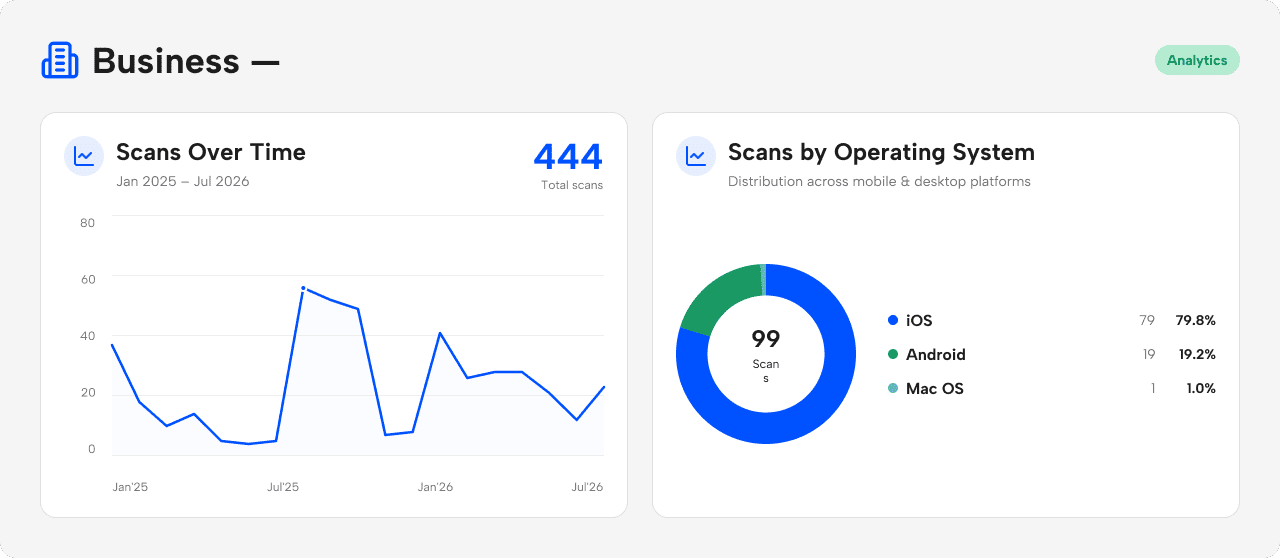Viewport: 1280px width, 558px height.
Task: Click the 80 y-axis label
Action: point(88,222)
